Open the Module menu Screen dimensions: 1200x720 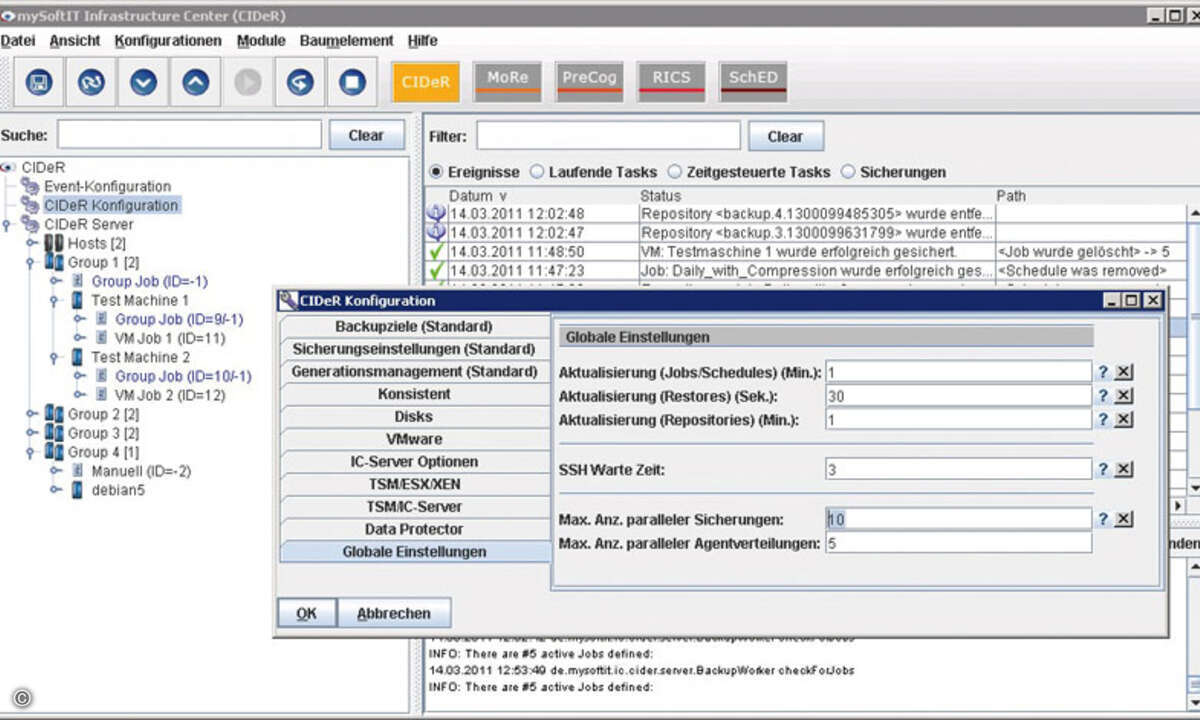pos(261,41)
